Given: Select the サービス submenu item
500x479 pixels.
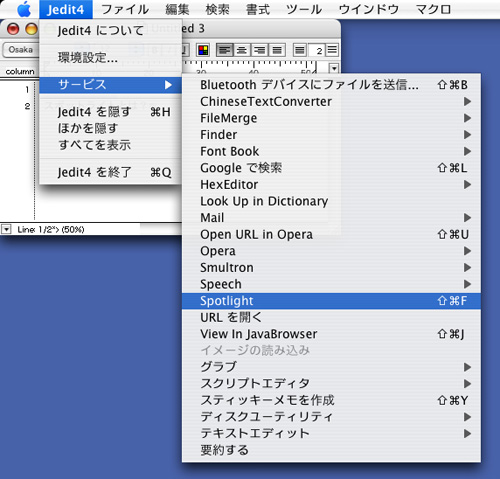Looking at the screenshot, I should coord(110,85).
